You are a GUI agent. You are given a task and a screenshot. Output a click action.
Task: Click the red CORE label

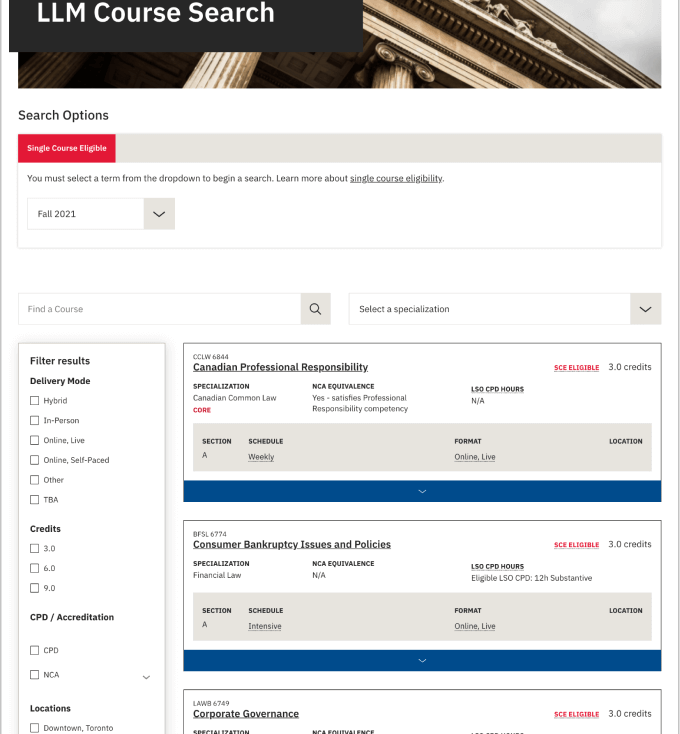(x=202, y=410)
